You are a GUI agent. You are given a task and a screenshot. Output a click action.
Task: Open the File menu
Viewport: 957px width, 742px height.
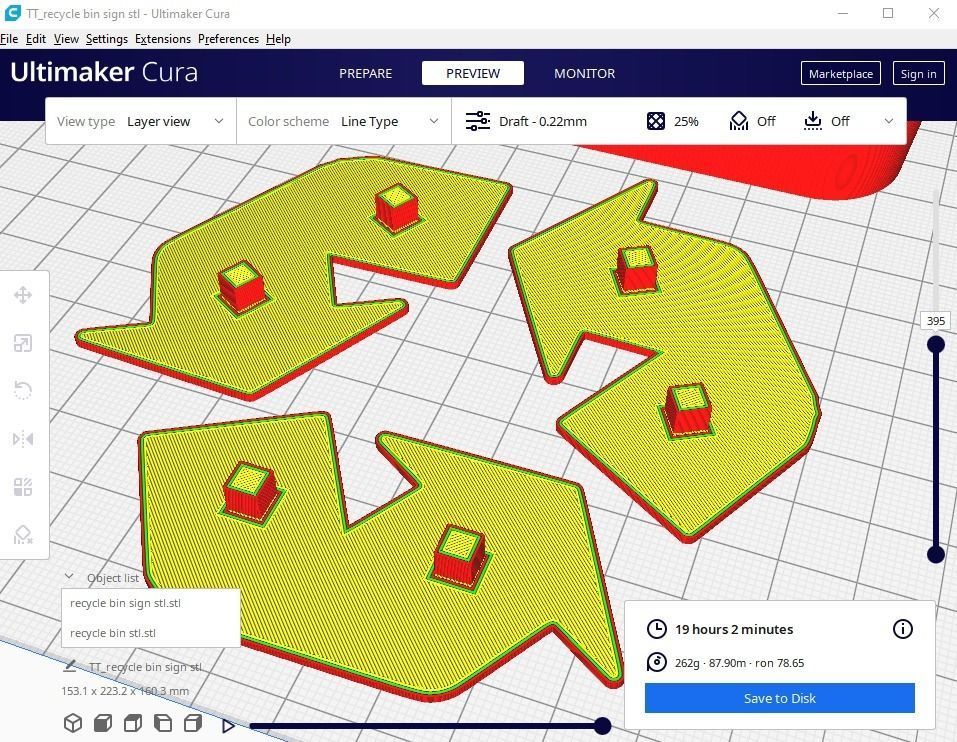[9, 39]
